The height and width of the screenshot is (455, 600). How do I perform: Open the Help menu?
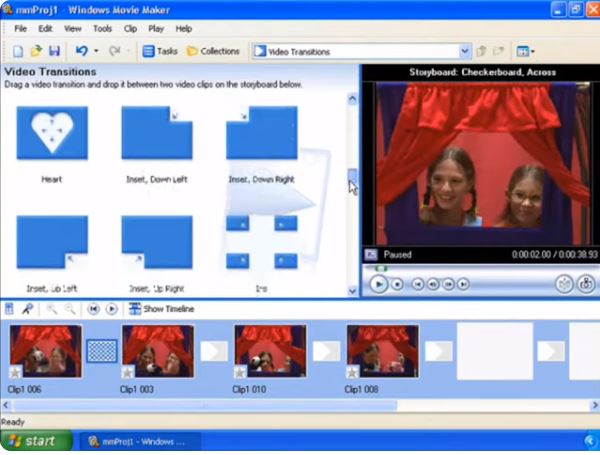tap(184, 29)
